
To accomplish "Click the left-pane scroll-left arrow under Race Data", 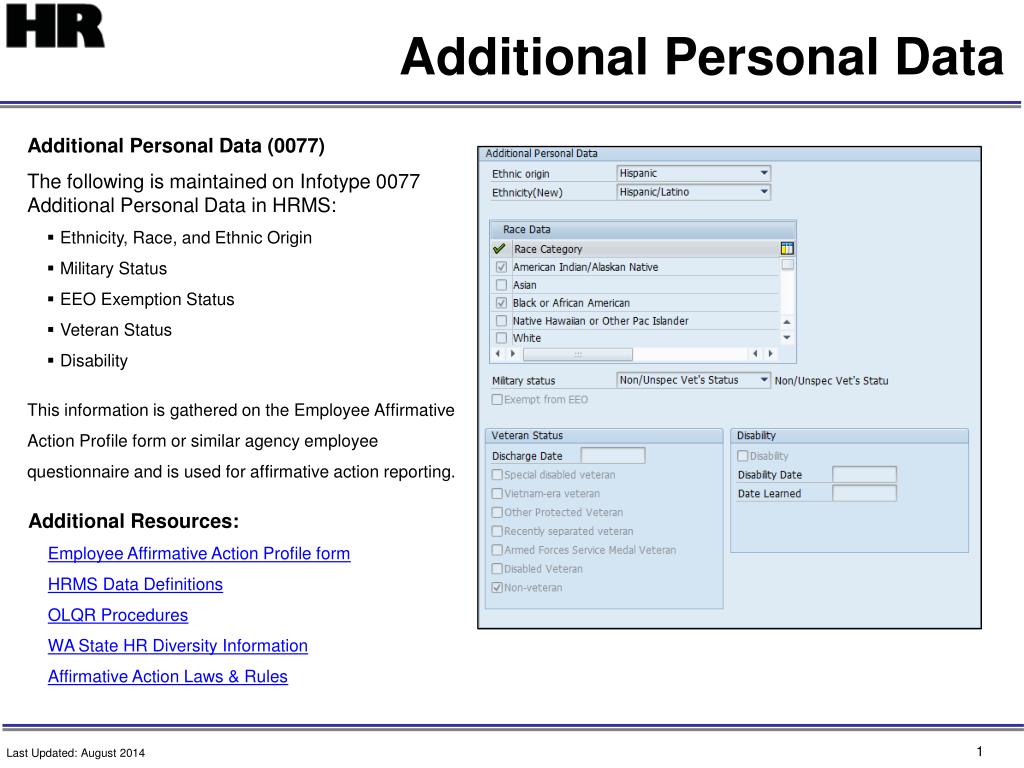I will 498,354.
